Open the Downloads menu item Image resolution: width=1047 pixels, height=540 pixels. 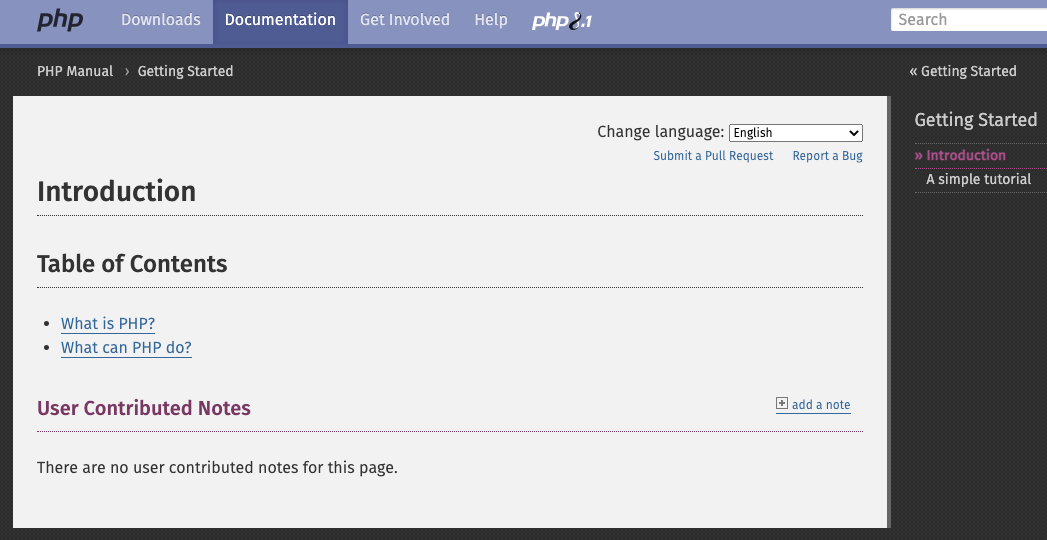pyautogui.click(x=160, y=20)
